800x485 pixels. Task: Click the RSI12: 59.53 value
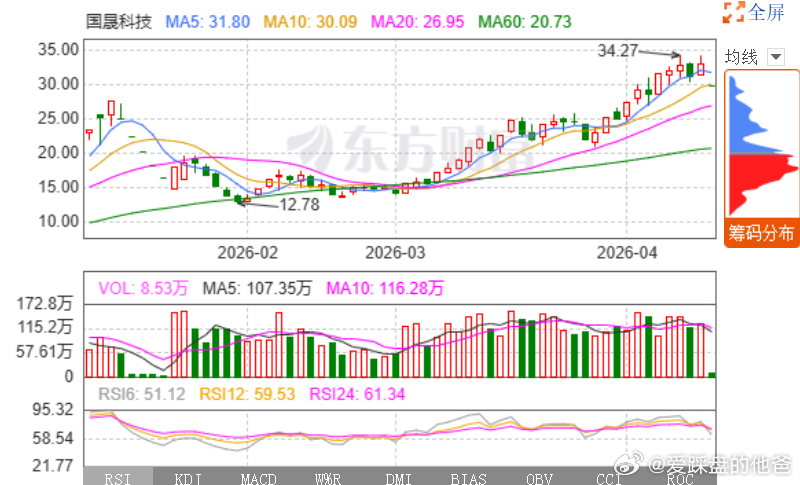(247, 394)
